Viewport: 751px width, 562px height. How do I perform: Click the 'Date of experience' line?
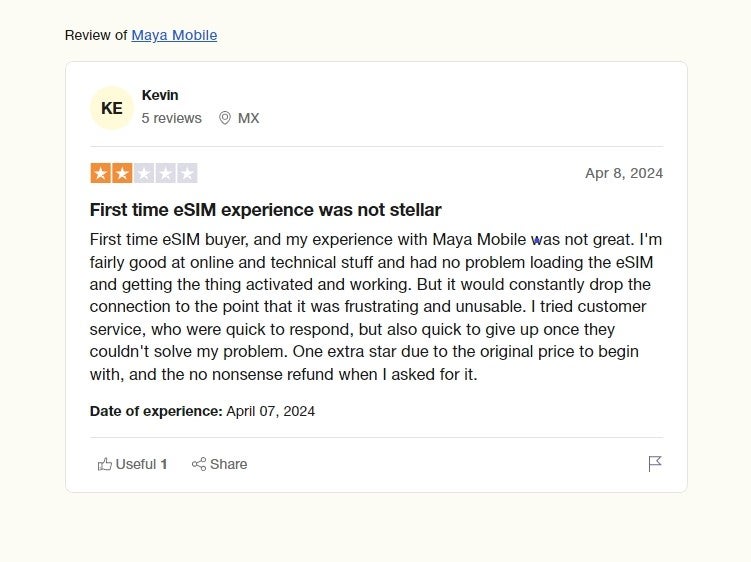tap(202, 411)
